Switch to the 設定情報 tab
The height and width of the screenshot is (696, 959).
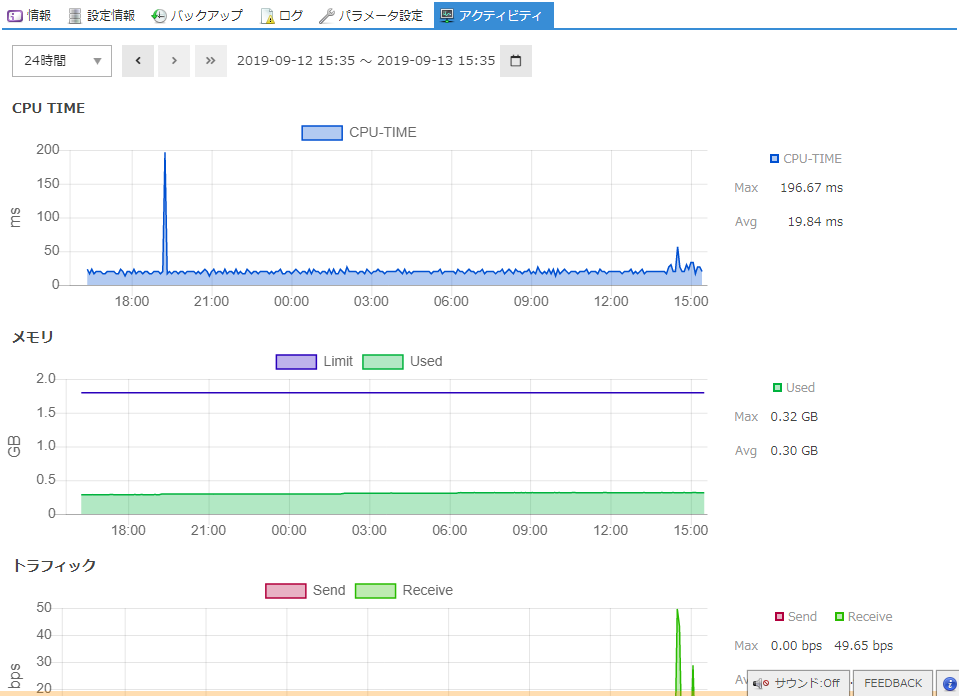[x=101, y=16]
